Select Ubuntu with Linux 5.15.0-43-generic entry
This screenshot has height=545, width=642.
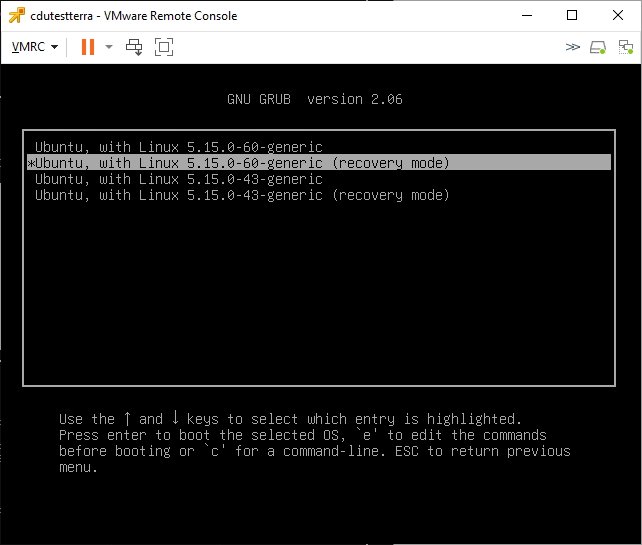tap(178, 179)
